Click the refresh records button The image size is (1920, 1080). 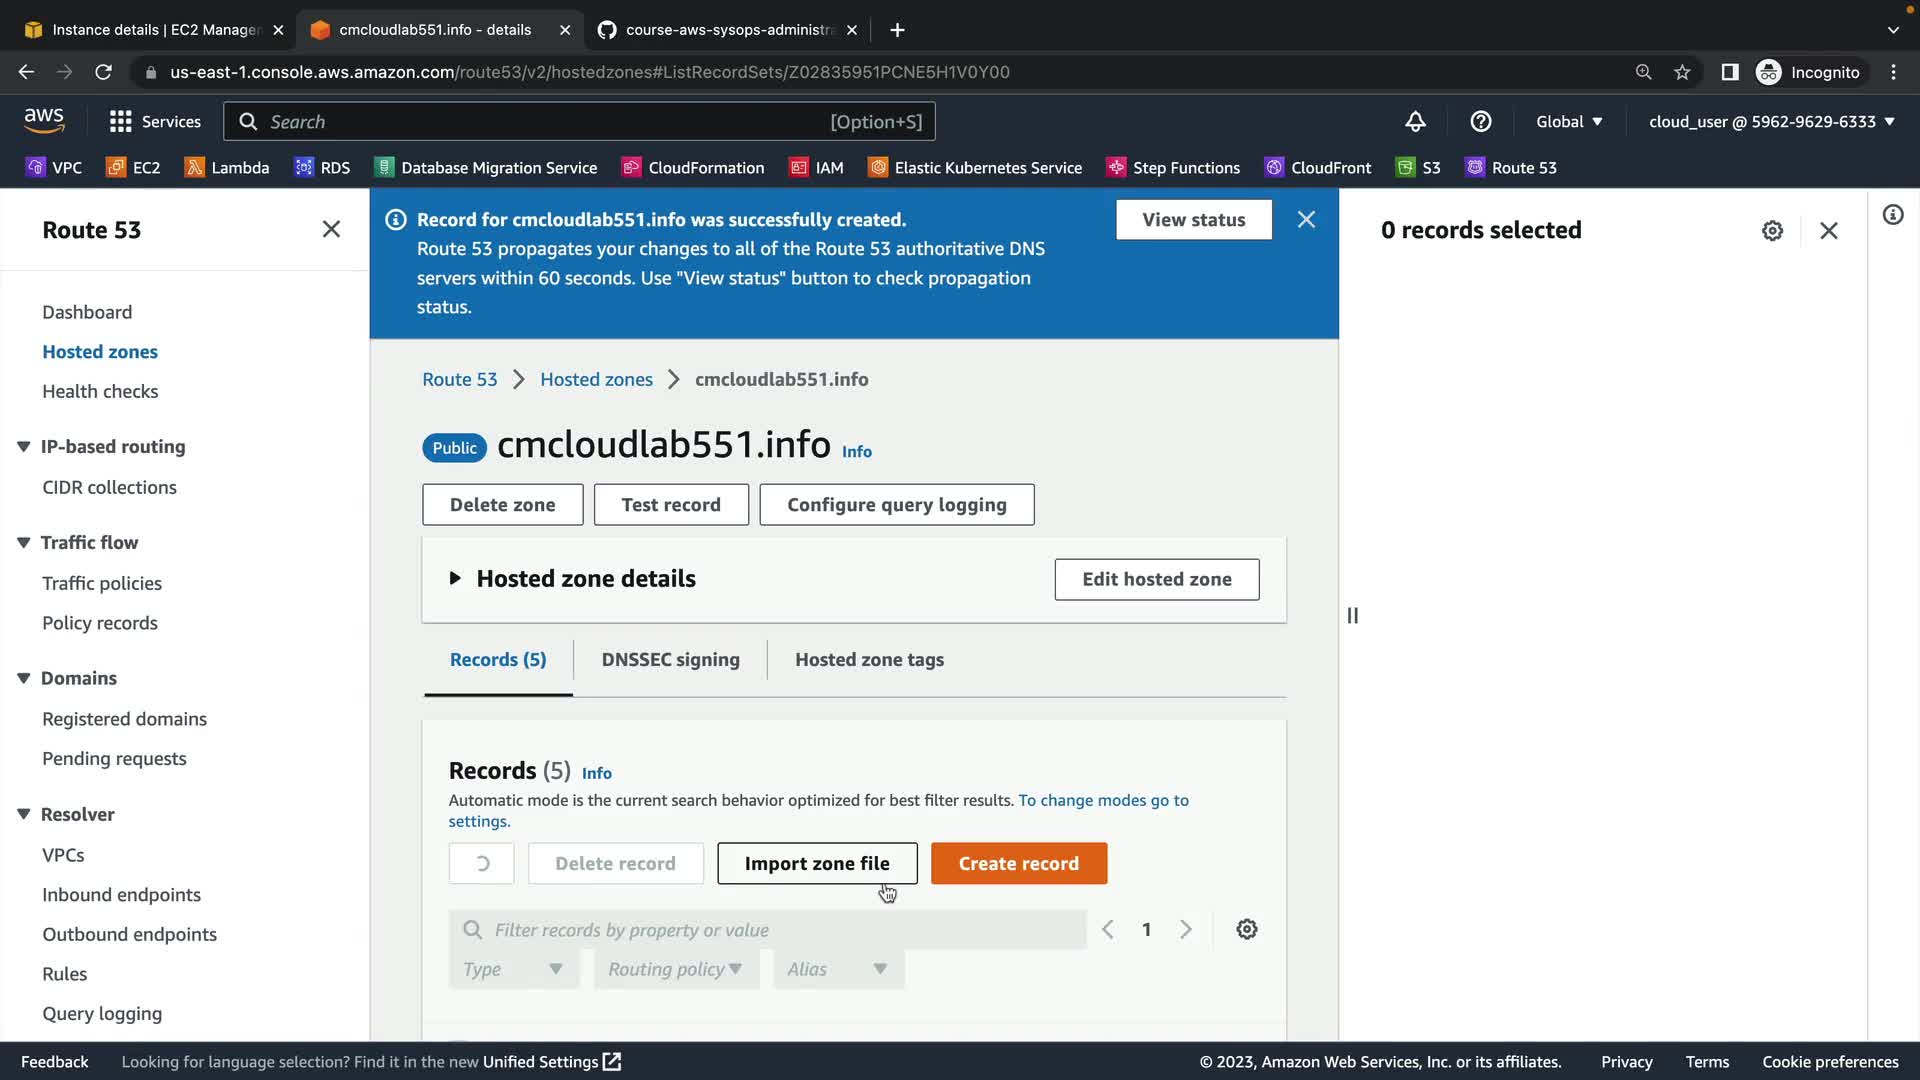pos(482,863)
